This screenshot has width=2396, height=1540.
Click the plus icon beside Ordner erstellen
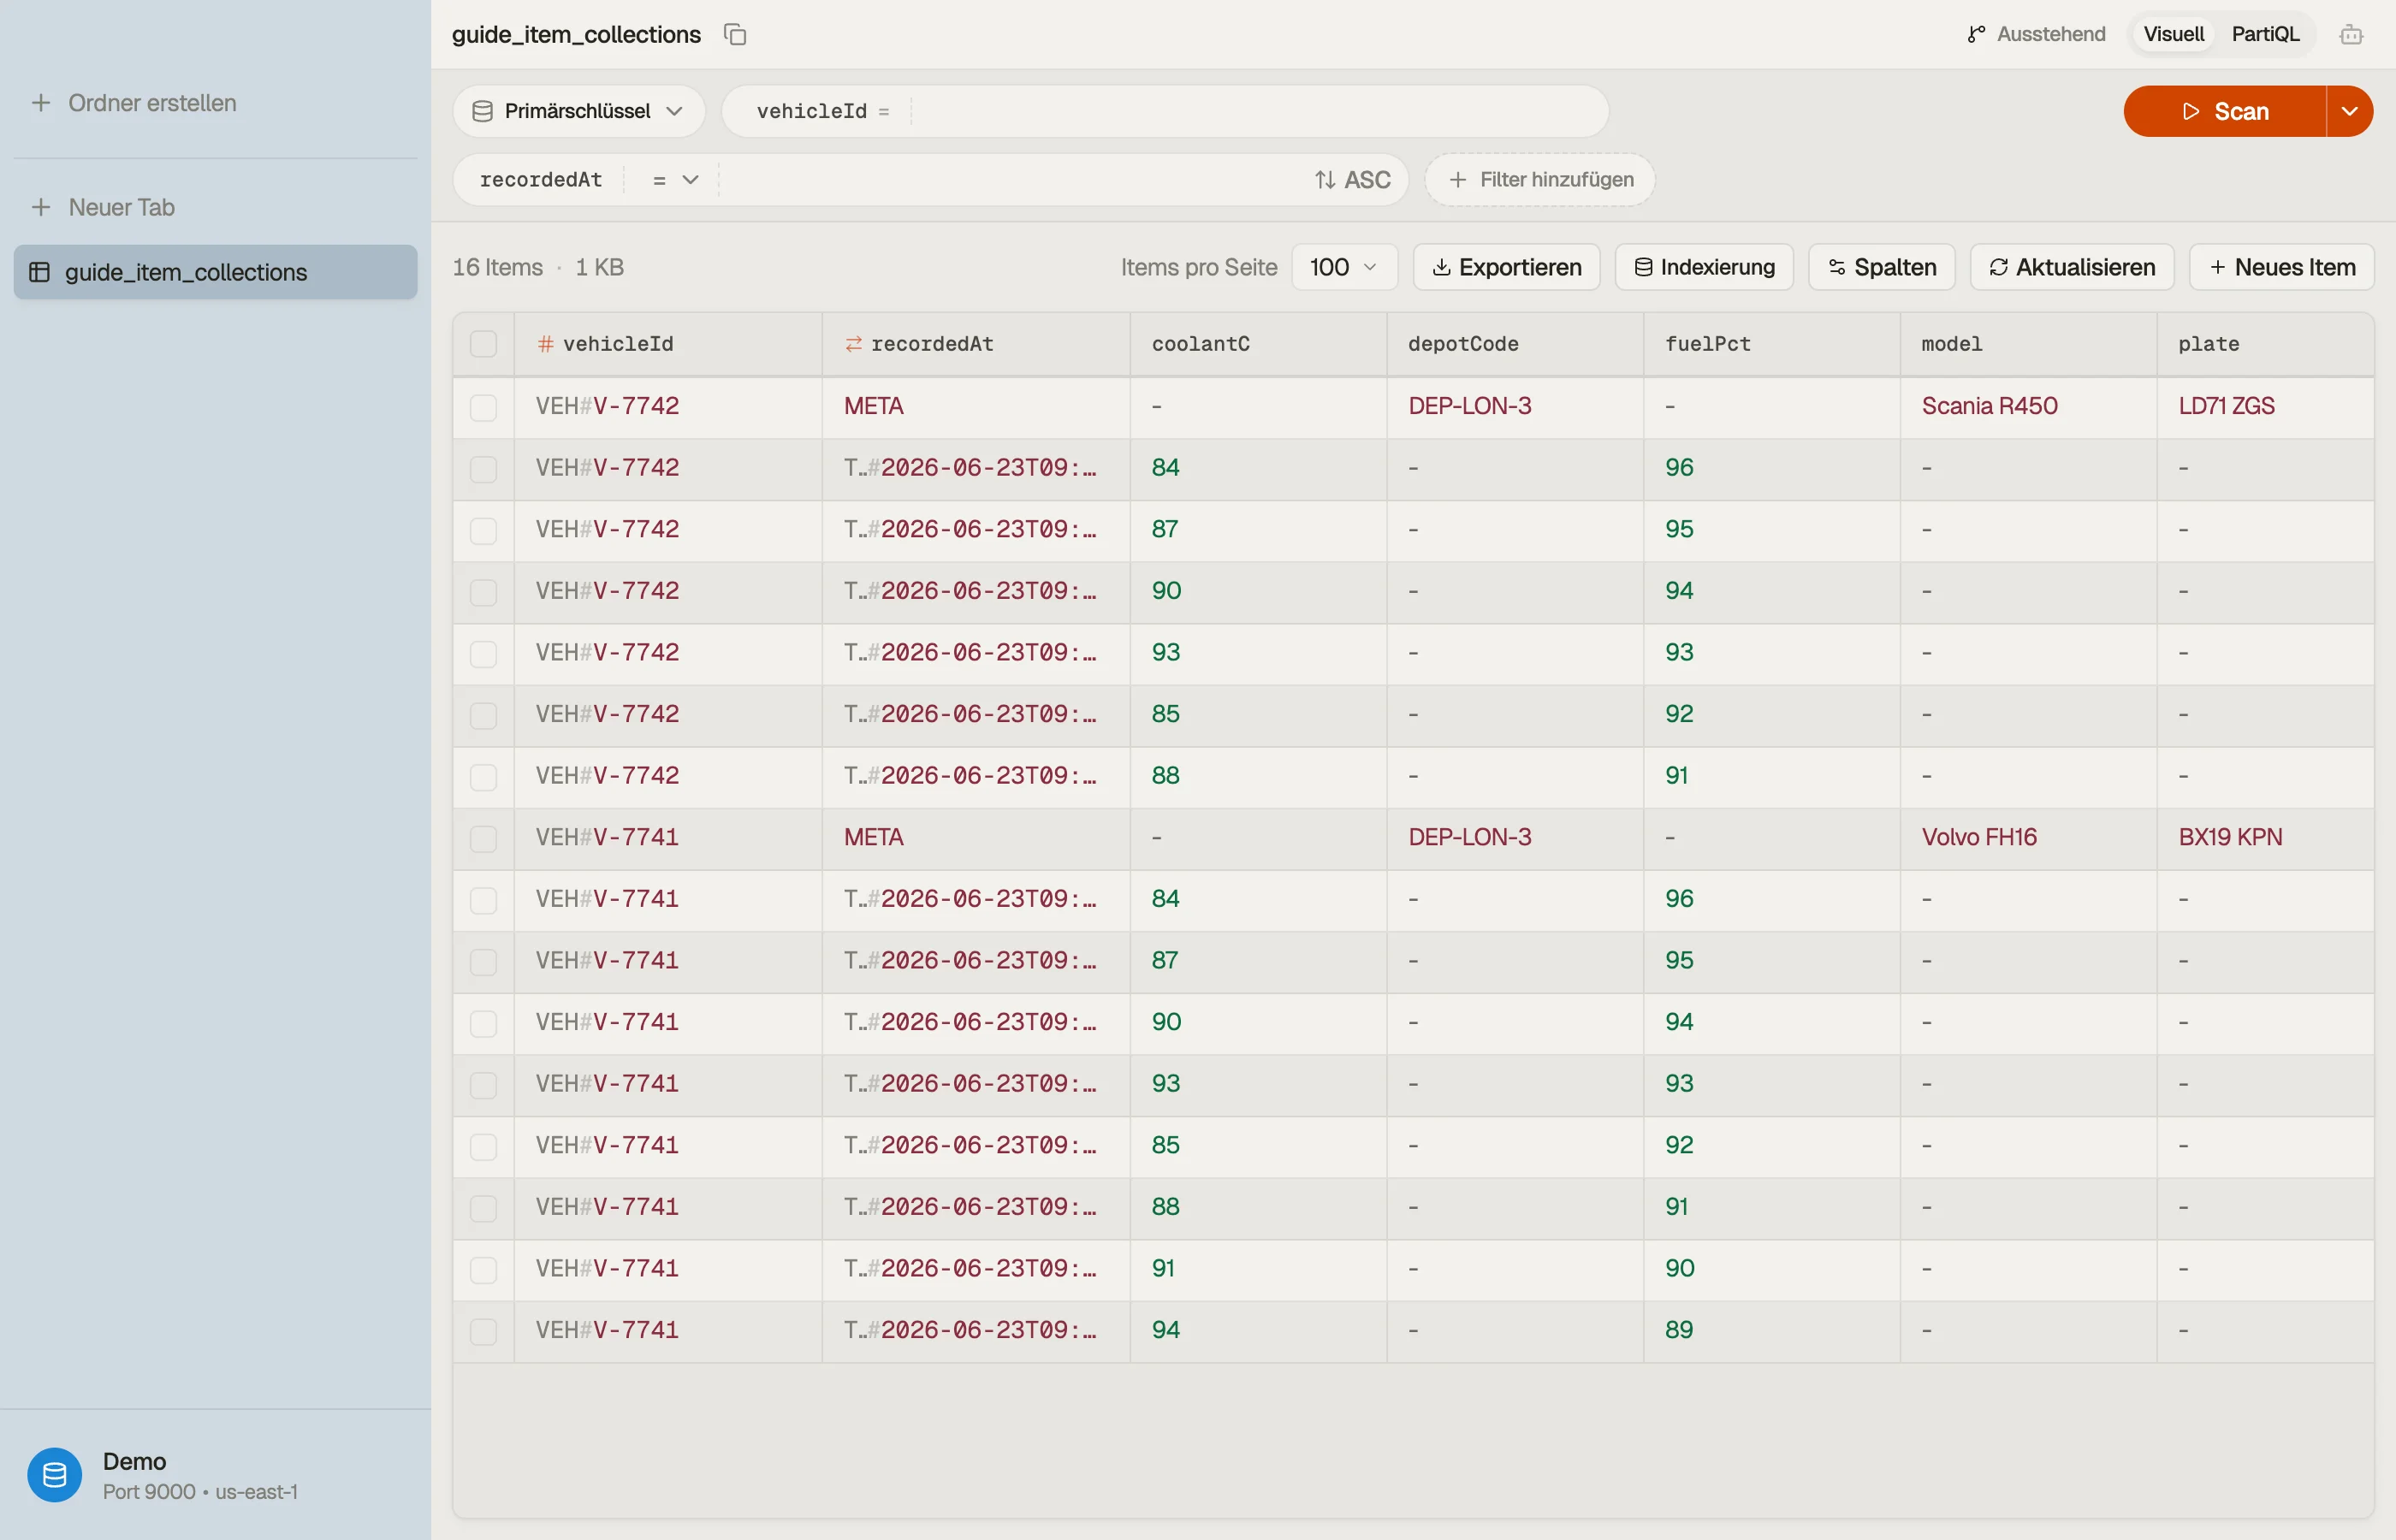tap(41, 103)
